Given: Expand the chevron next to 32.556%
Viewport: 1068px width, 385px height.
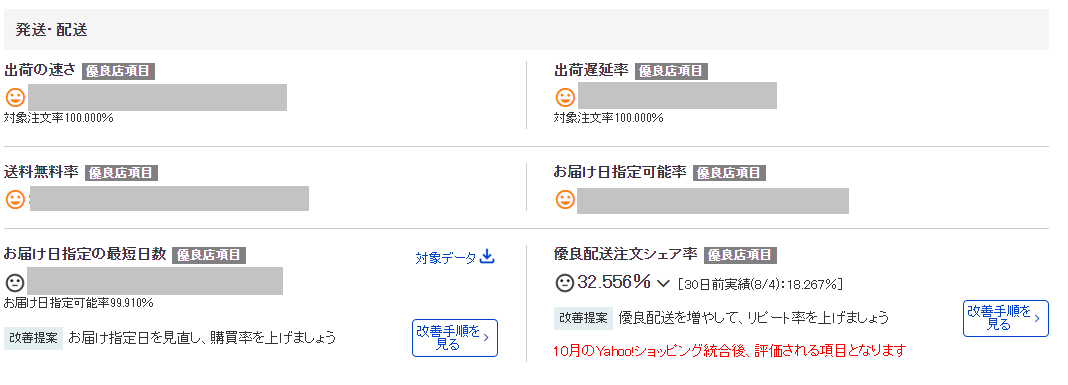Looking at the screenshot, I should tap(663, 283).
